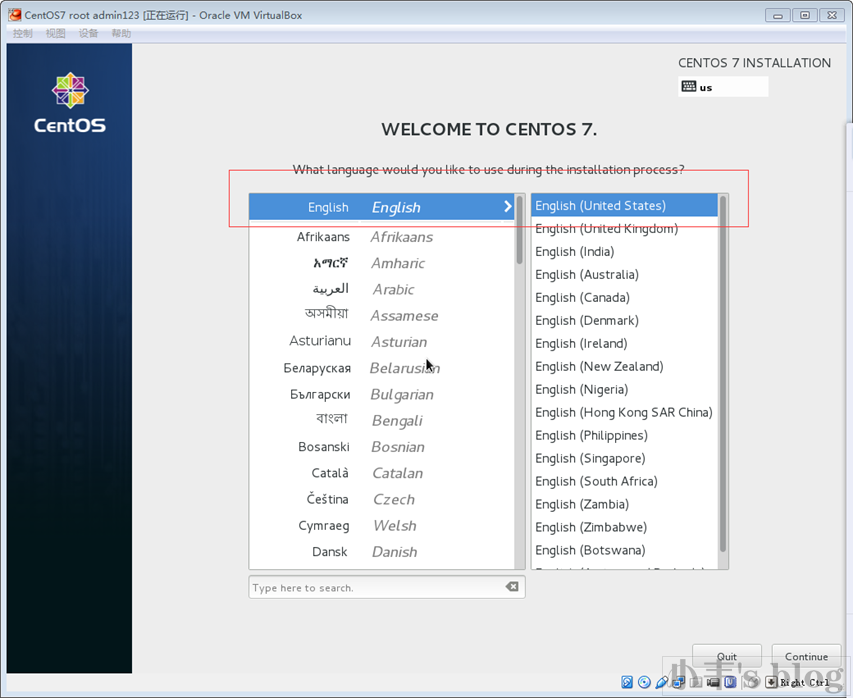Viewport: 853px width, 698px height.
Task: Minimize the VirtualBox window
Action: [777, 15]
